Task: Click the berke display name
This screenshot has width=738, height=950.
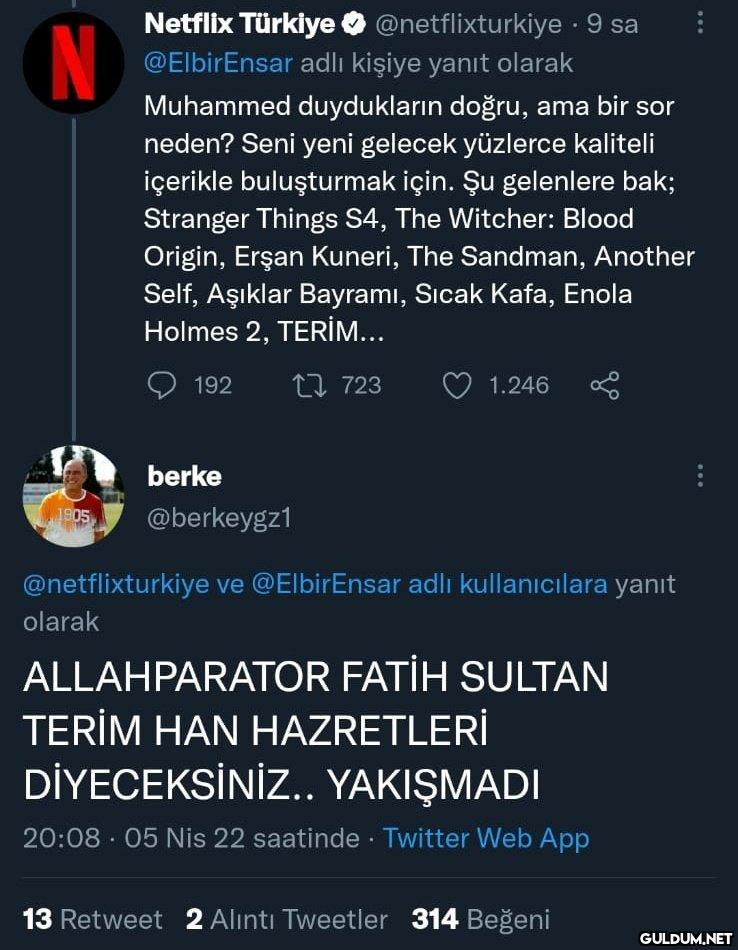Action: [184, 476]
